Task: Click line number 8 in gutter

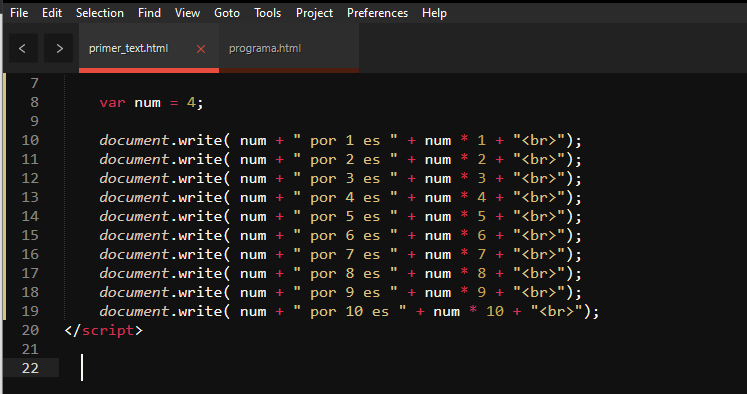Action: point(34,102)
